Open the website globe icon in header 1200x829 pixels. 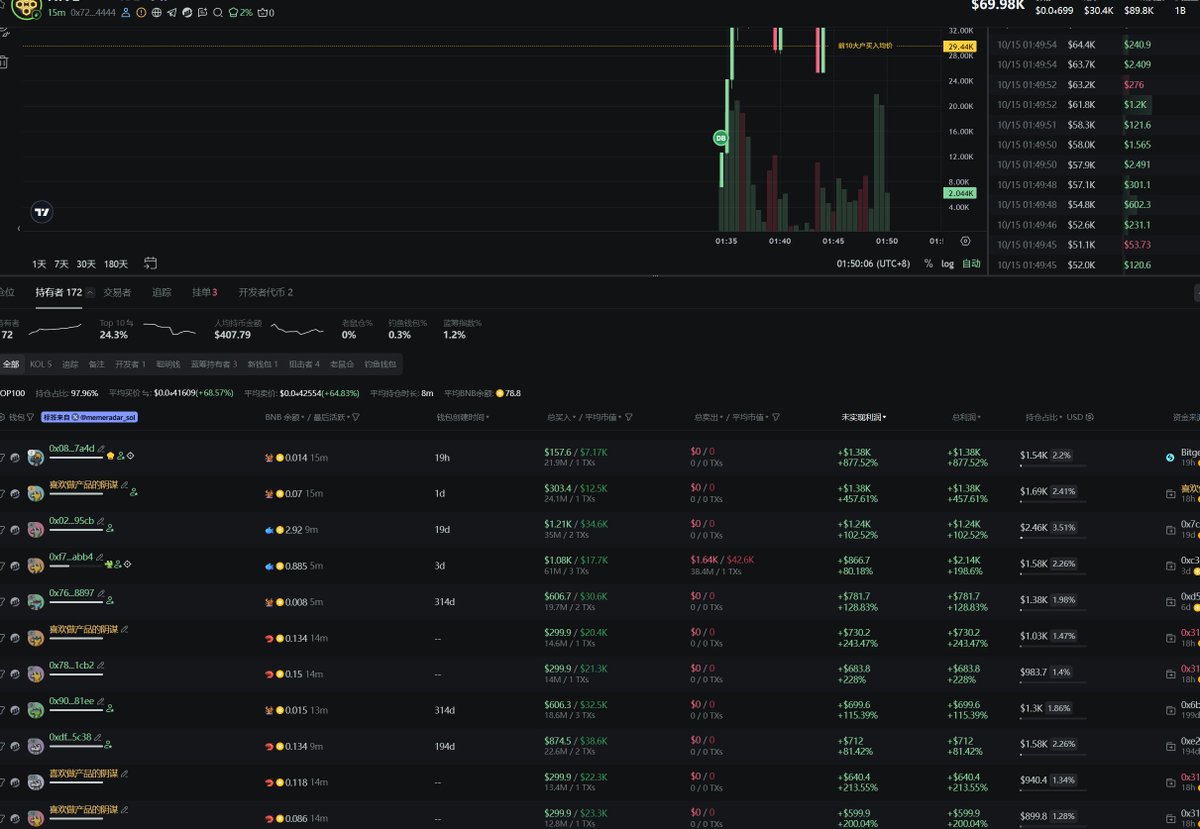pyautogui.click(x=156, y=13)
